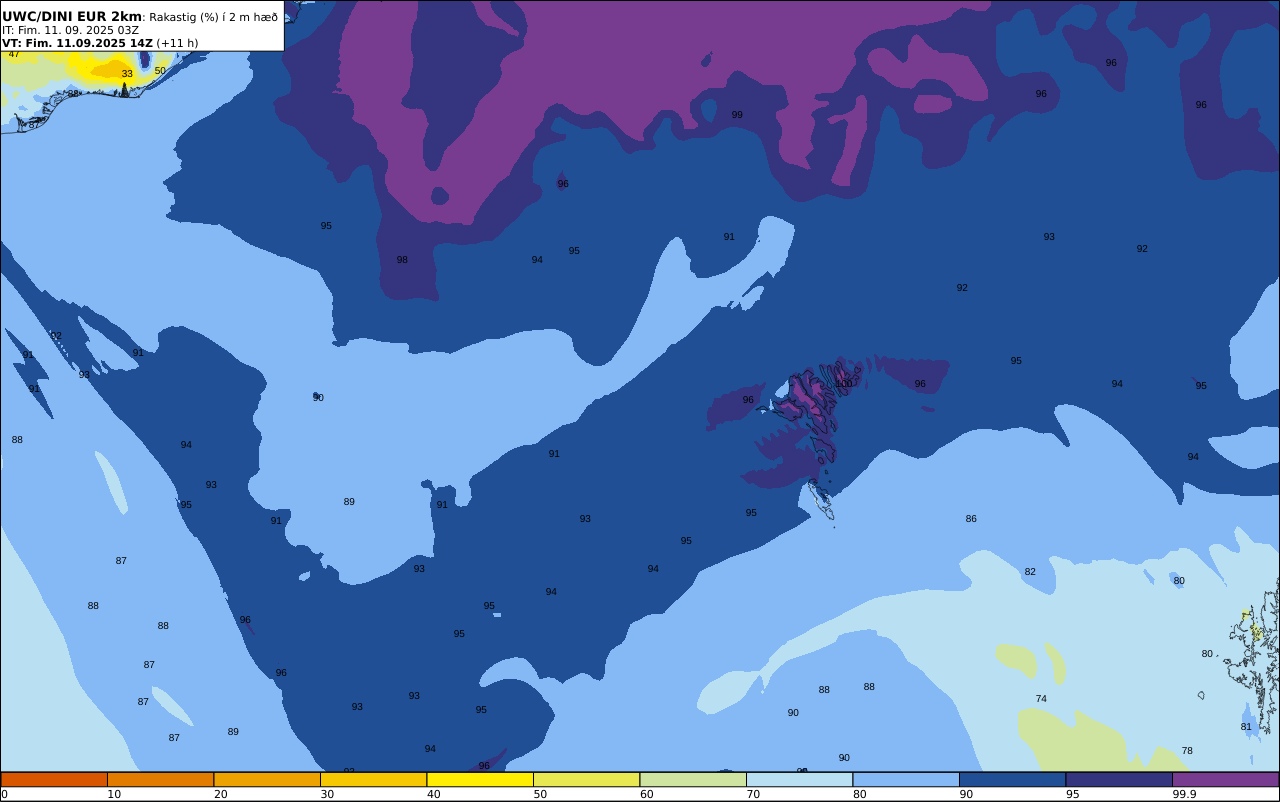Click the 'VT: Fim. 11.09.2025 14Z' line
Screen dimensions: 1280x802
77,43
